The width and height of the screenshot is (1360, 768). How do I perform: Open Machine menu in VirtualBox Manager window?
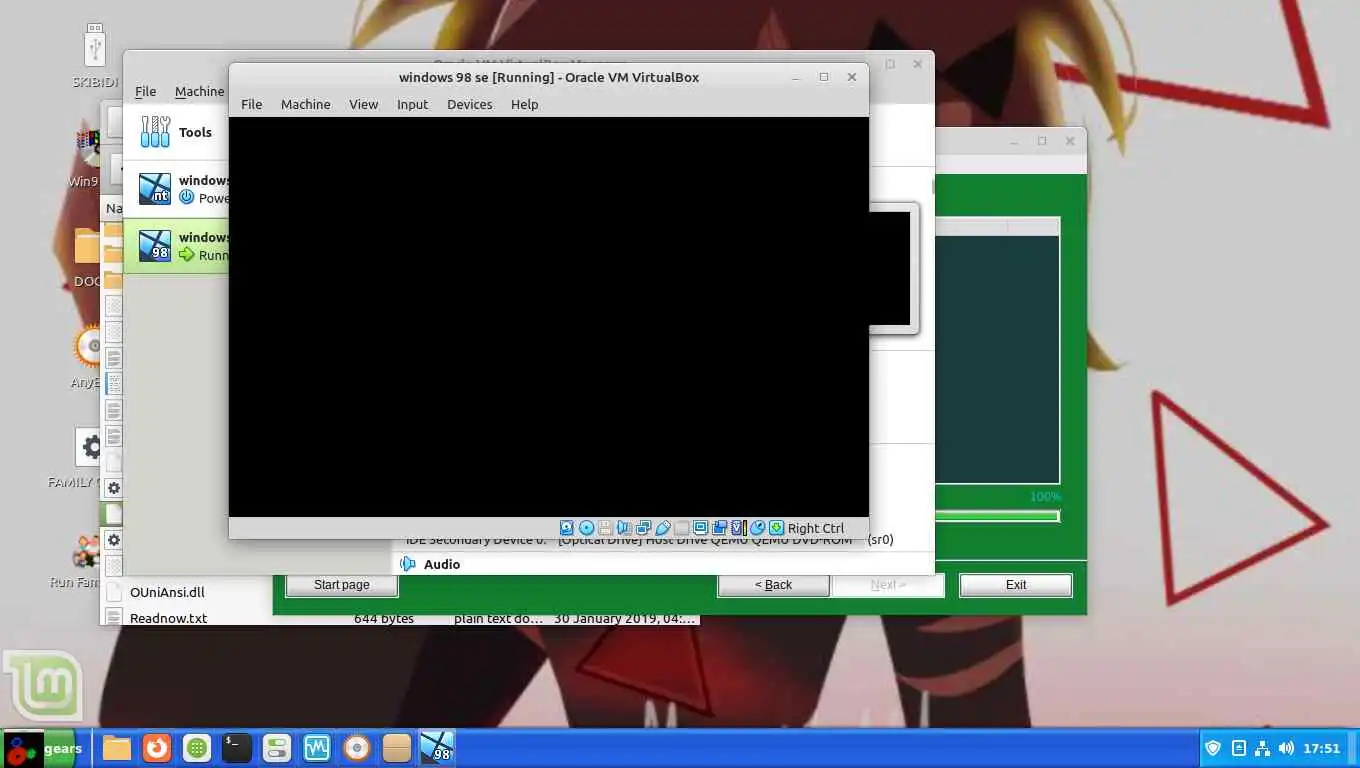click(x=200, y=91)
